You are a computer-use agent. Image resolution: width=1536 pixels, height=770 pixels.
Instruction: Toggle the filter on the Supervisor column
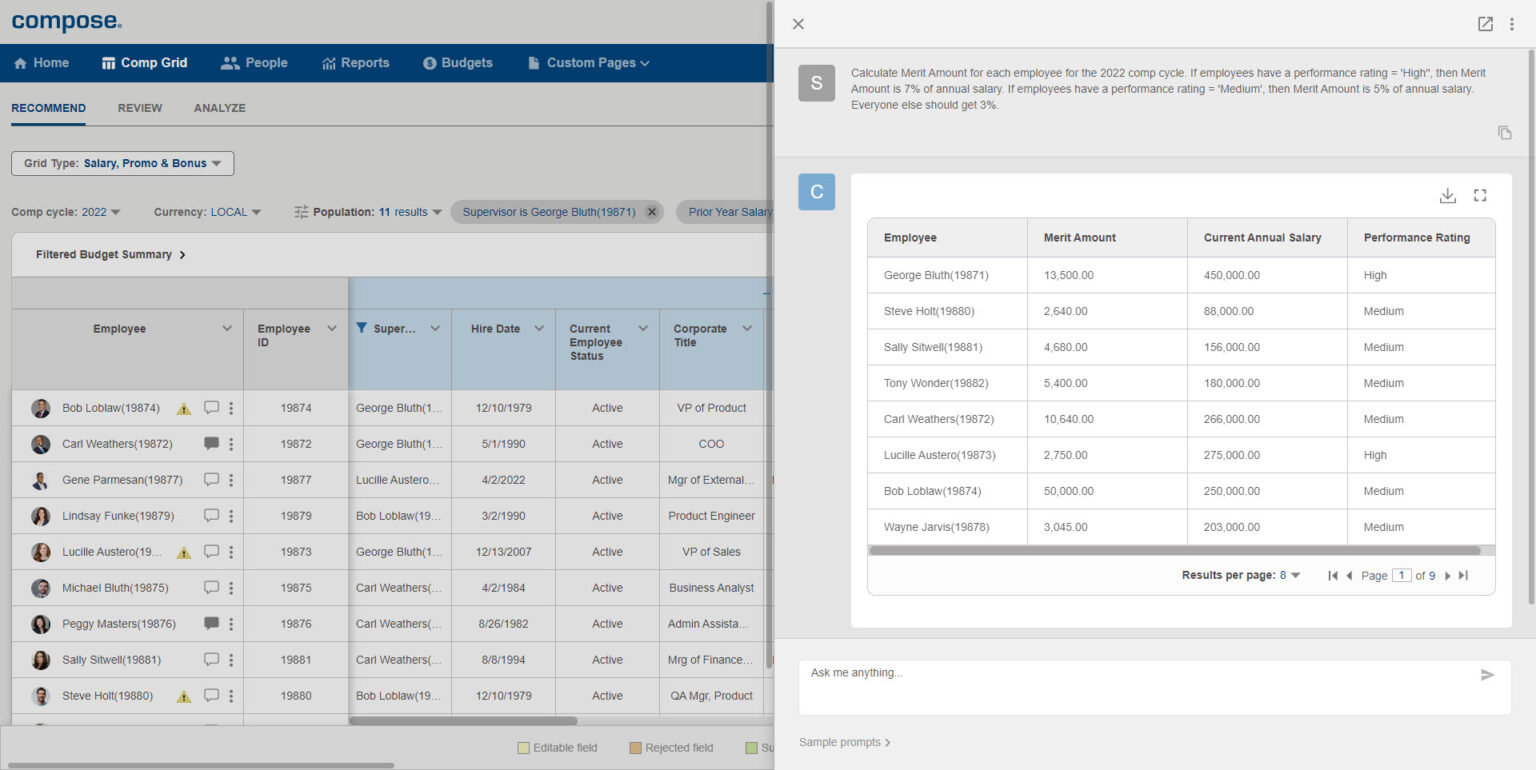click(361, 328)
